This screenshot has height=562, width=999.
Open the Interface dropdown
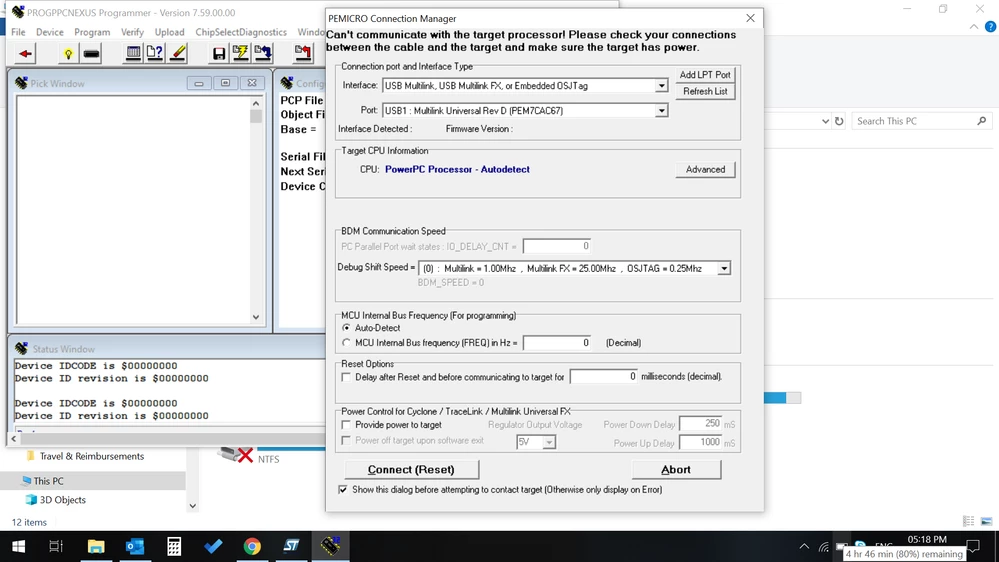[661, 86]
